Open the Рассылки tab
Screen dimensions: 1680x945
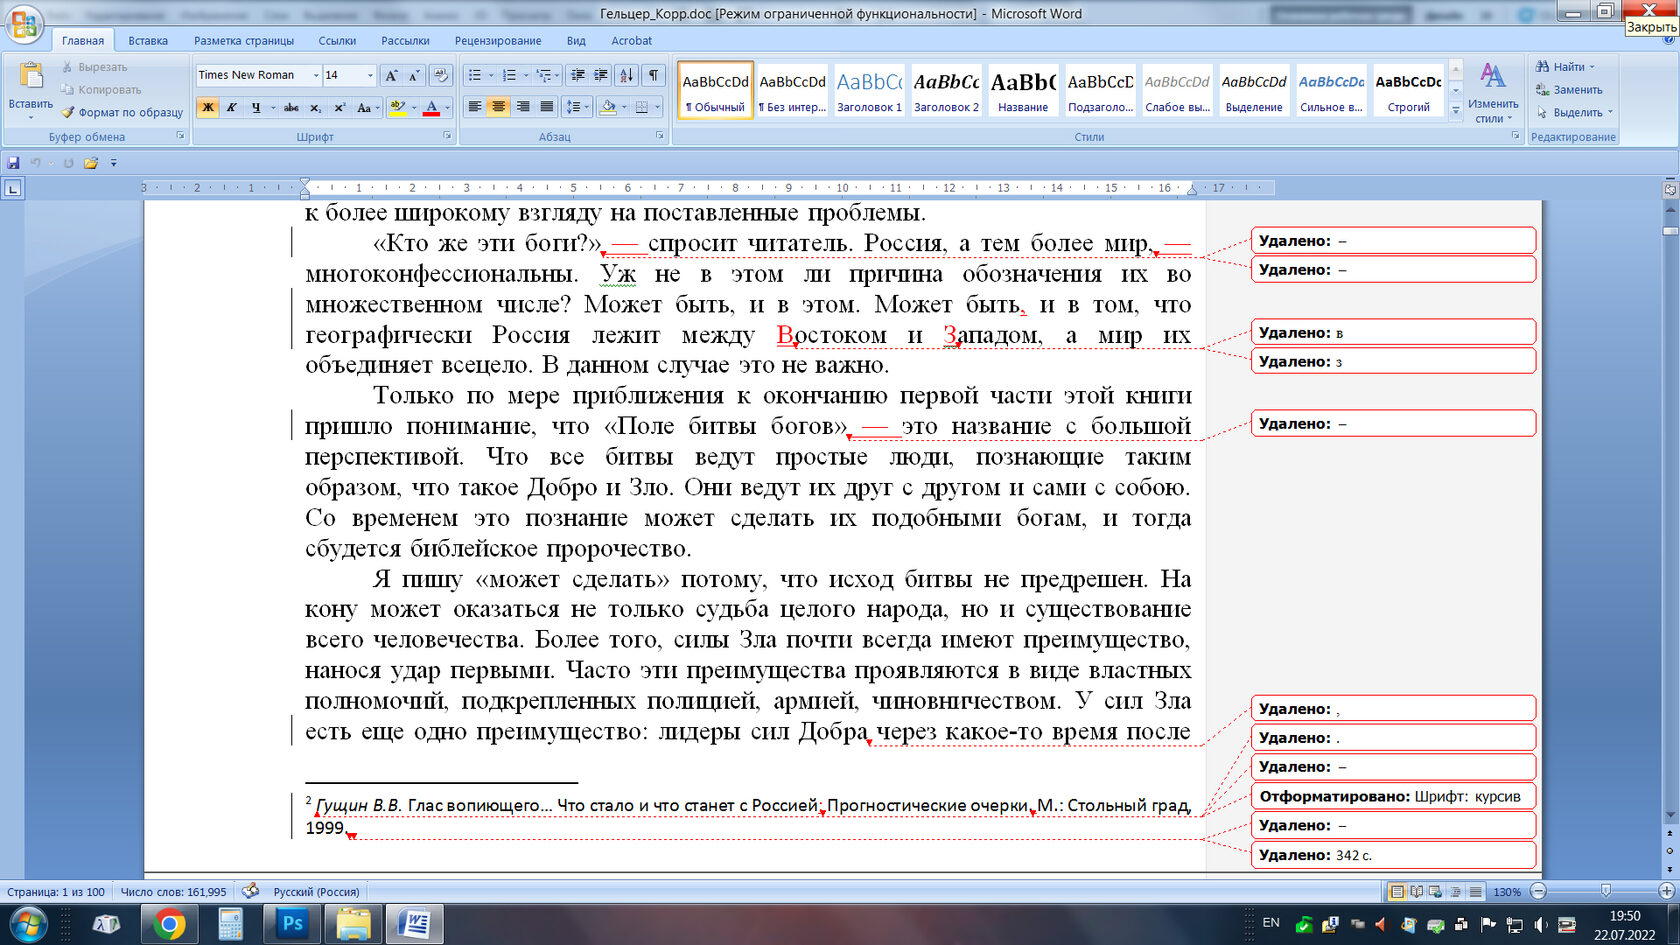405,41
